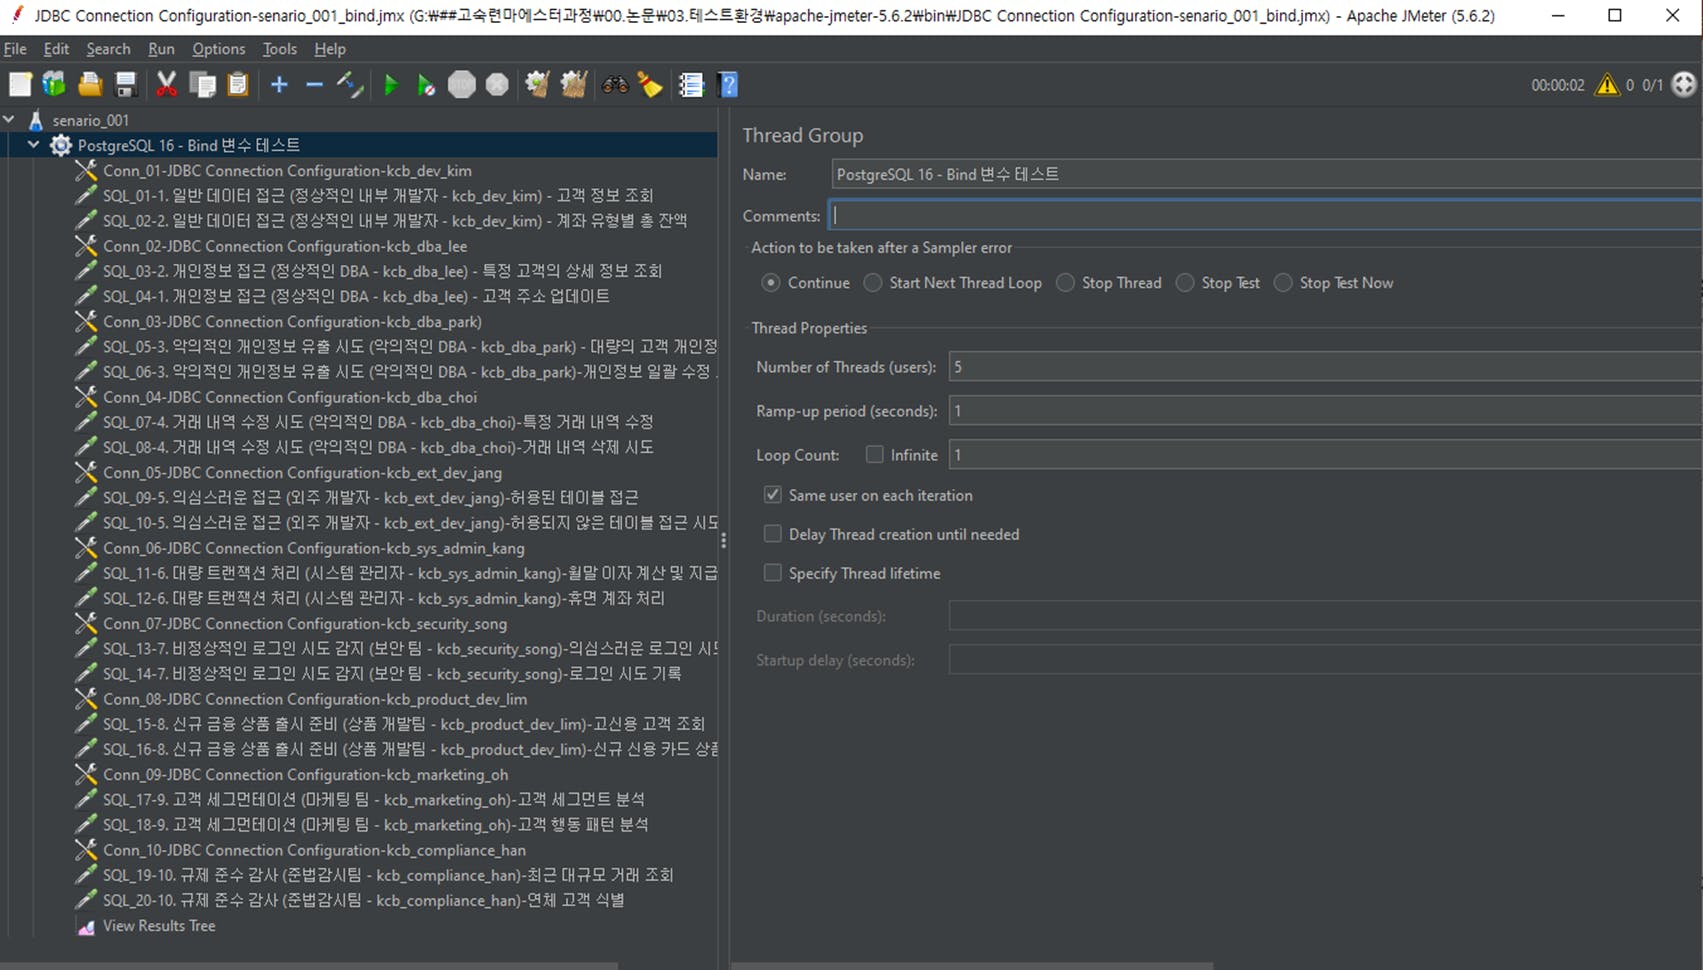This screenshot has width=1703, height=970.
Task: Select the SQL_08-4 kcb_dba_choi sampler row
Action: click(378, 447)
